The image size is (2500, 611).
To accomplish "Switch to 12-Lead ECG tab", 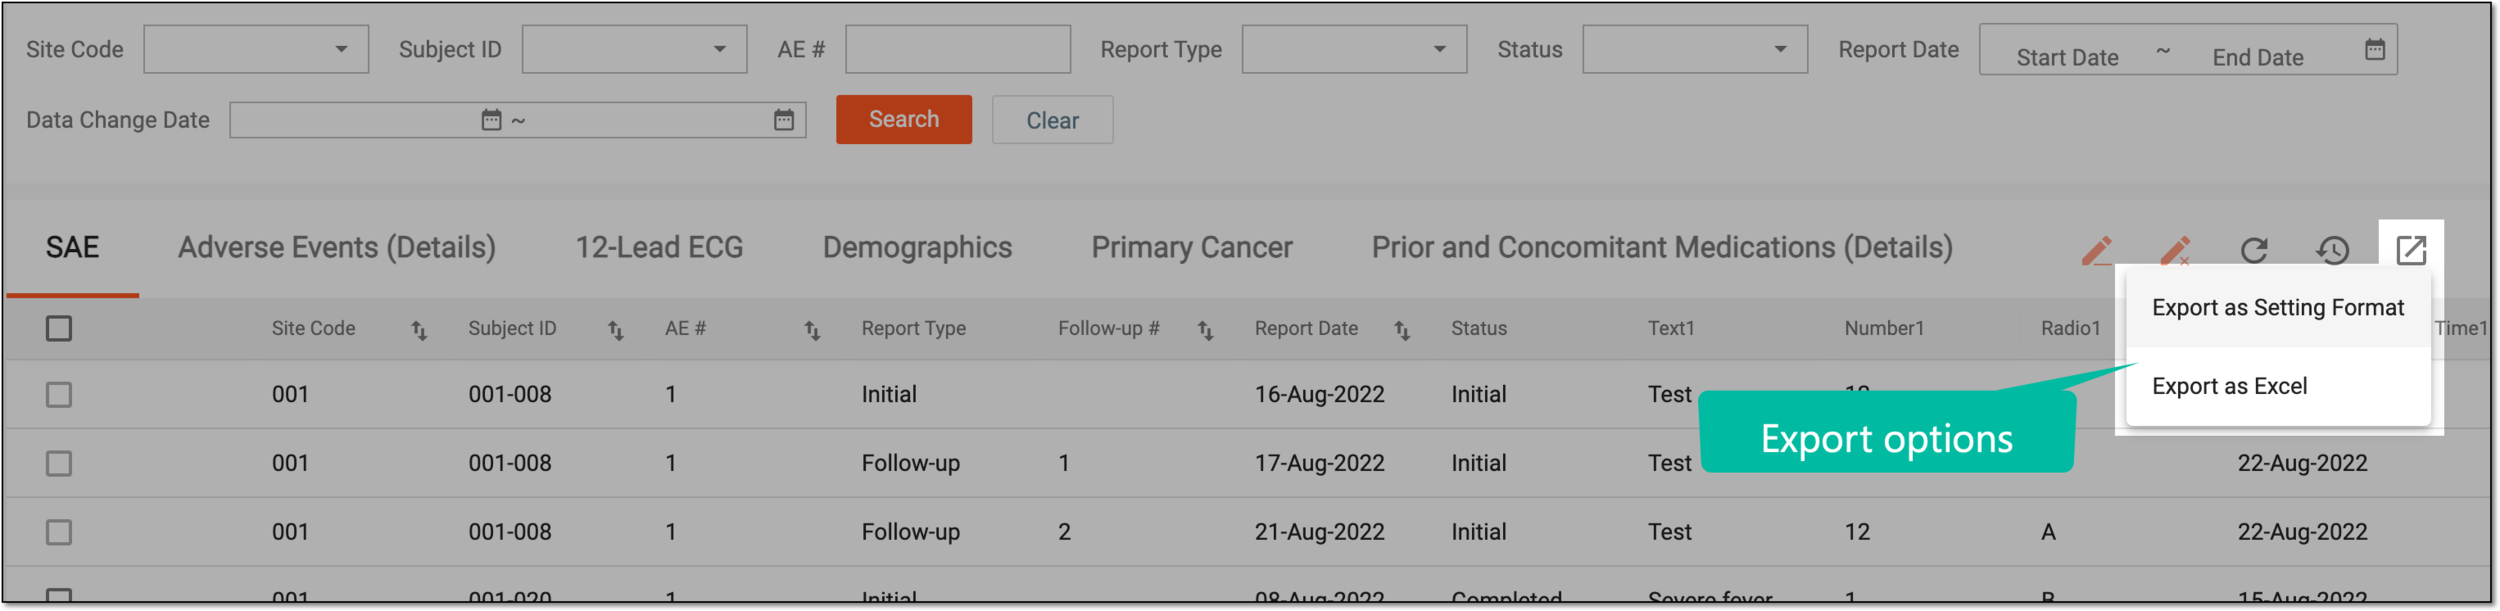I will pos(659,247).
